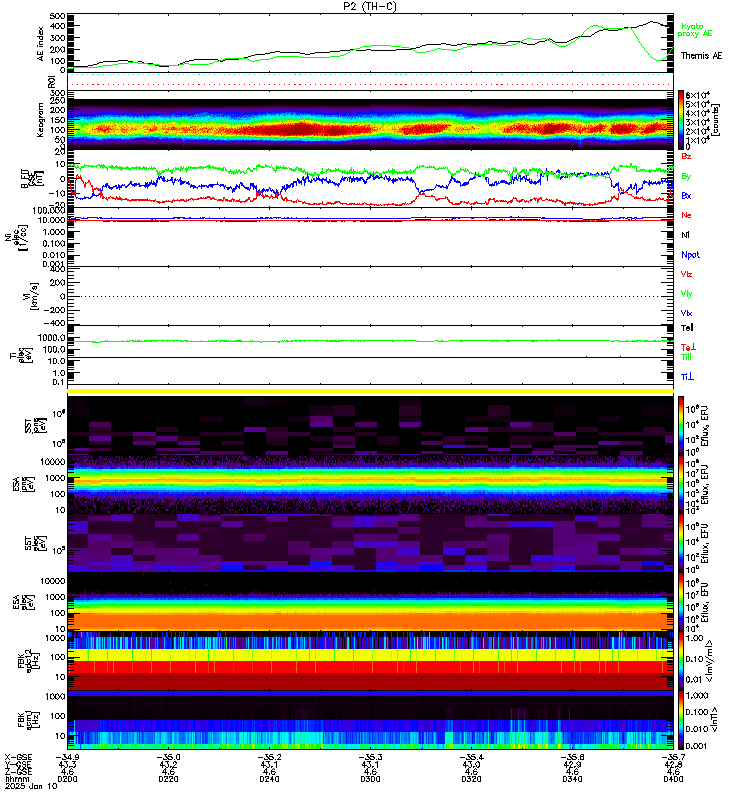Click the dotted zero line in the Vi panel
This screenshot has width=750, height=800.
(370, 296)
